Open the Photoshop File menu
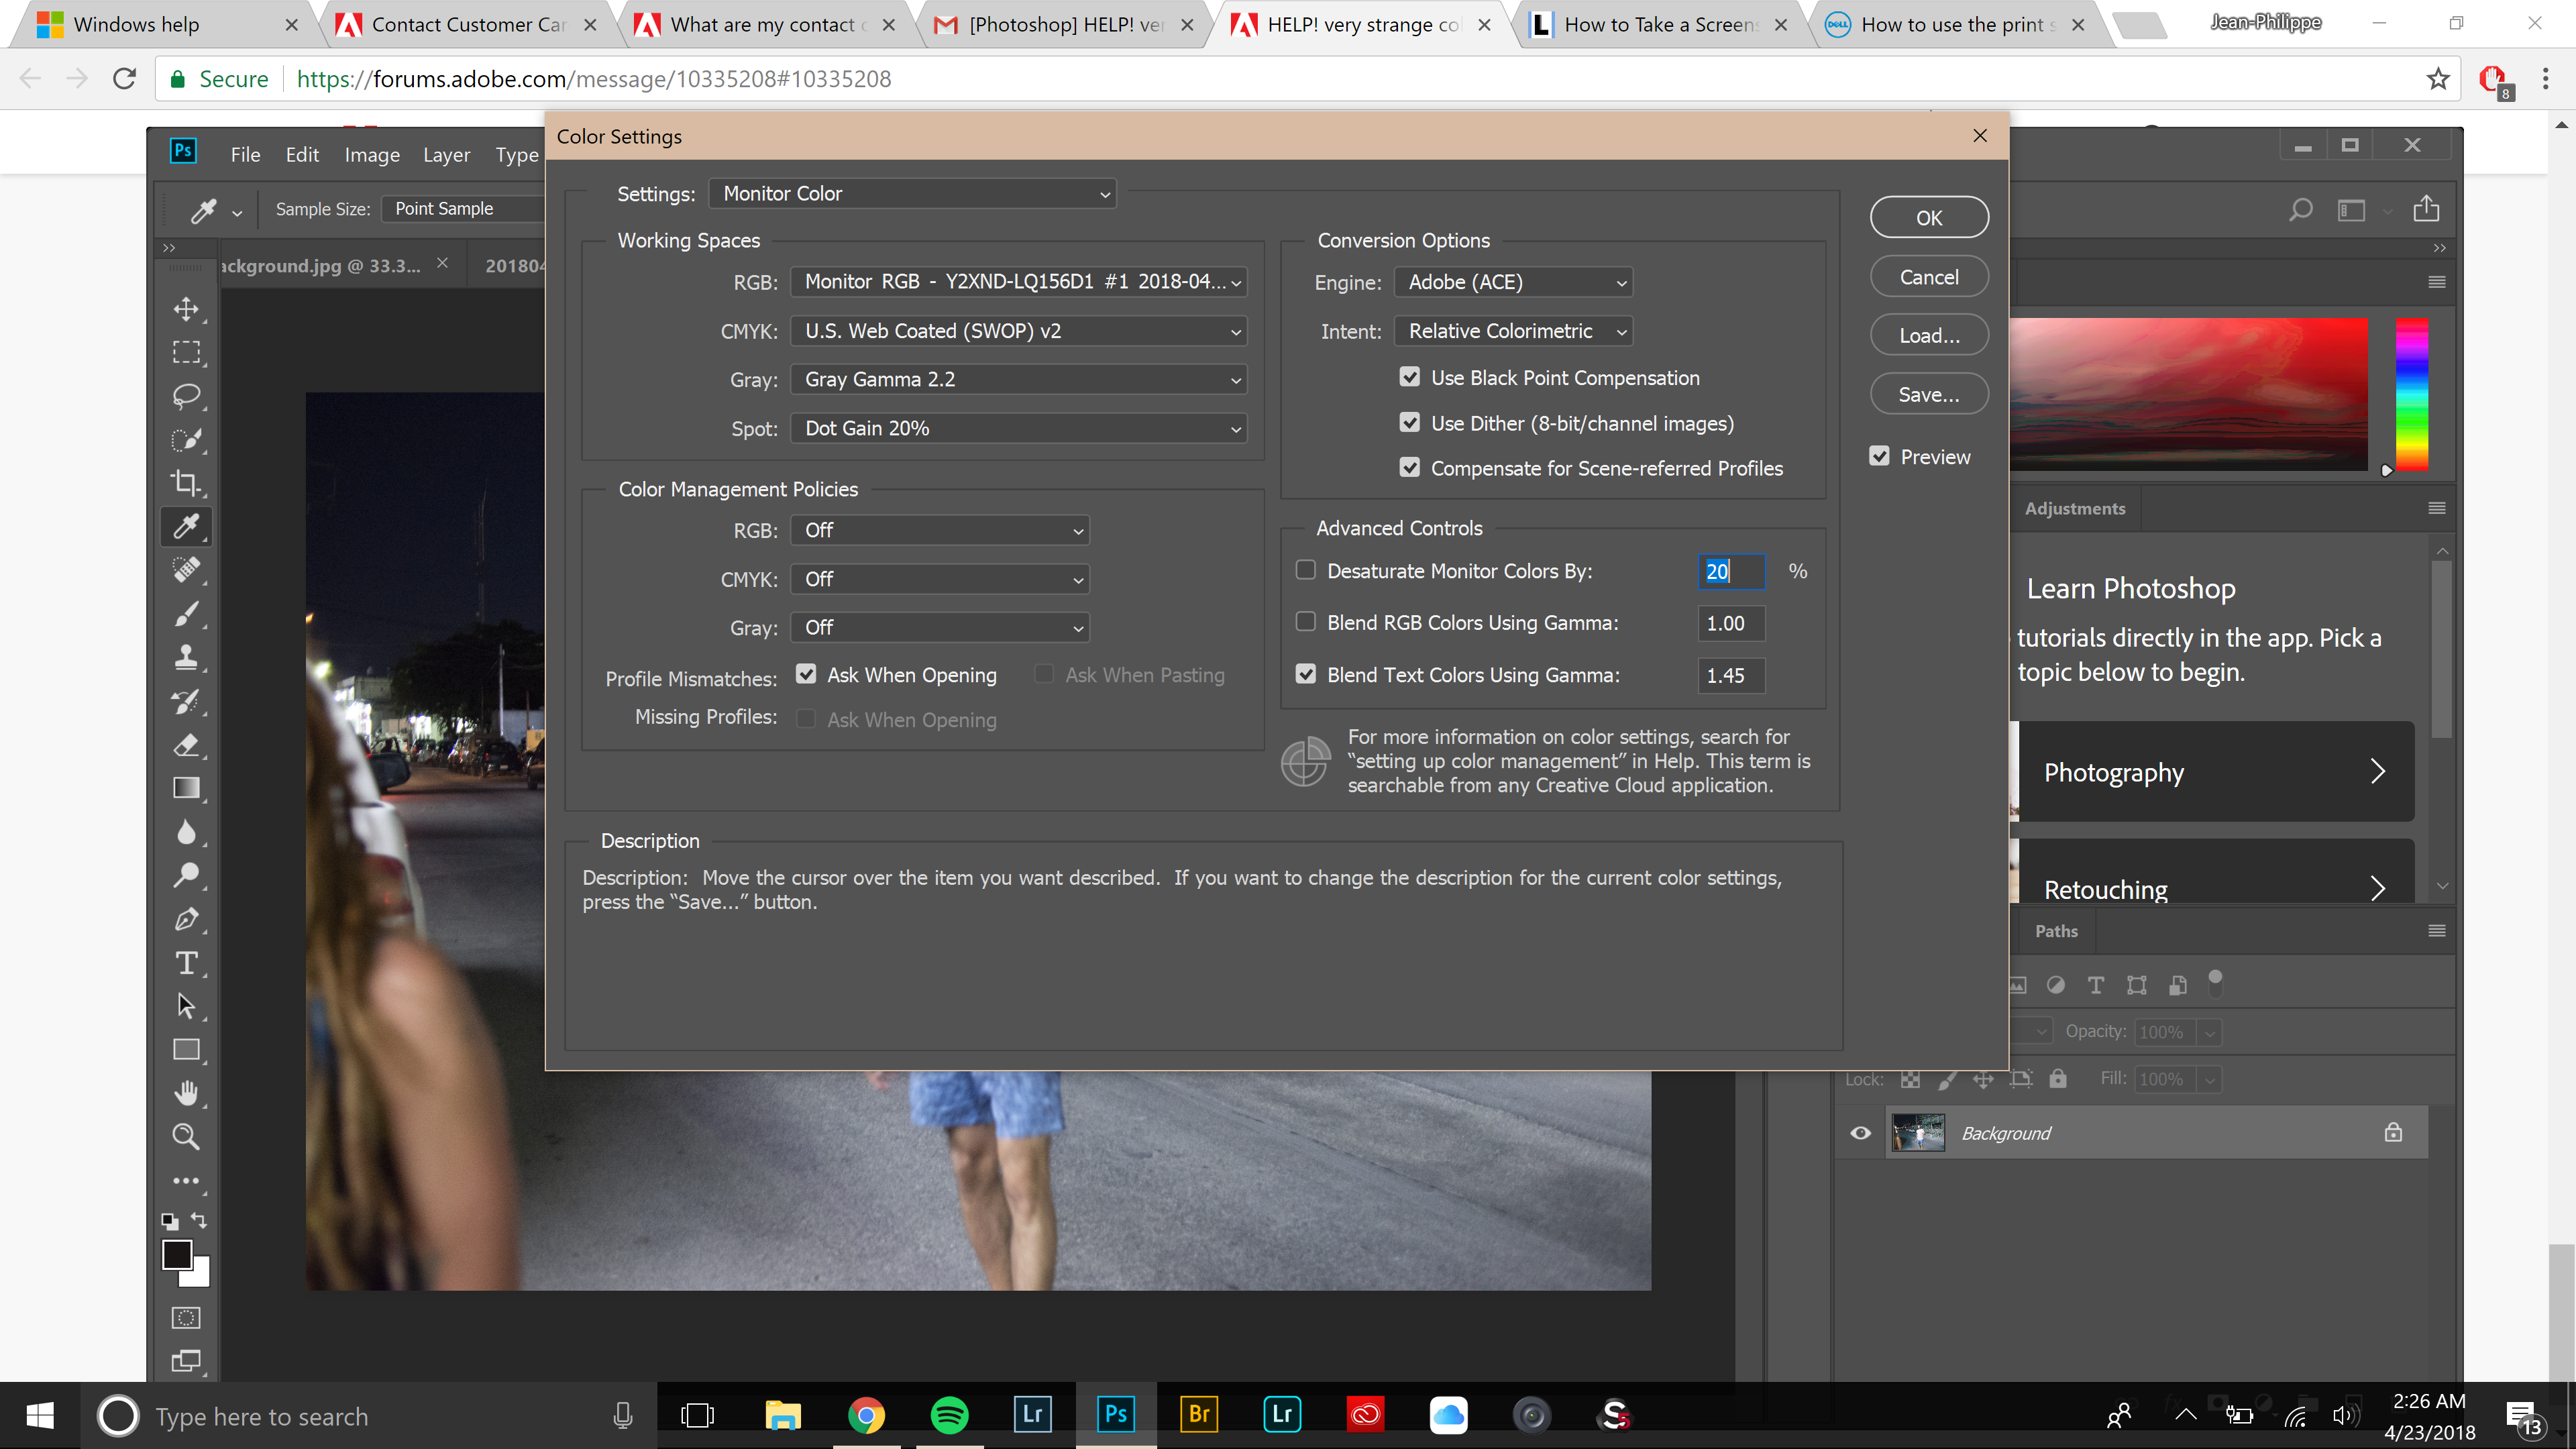The width and height of the screenshot is (2576, 1449). pos(245,154)
